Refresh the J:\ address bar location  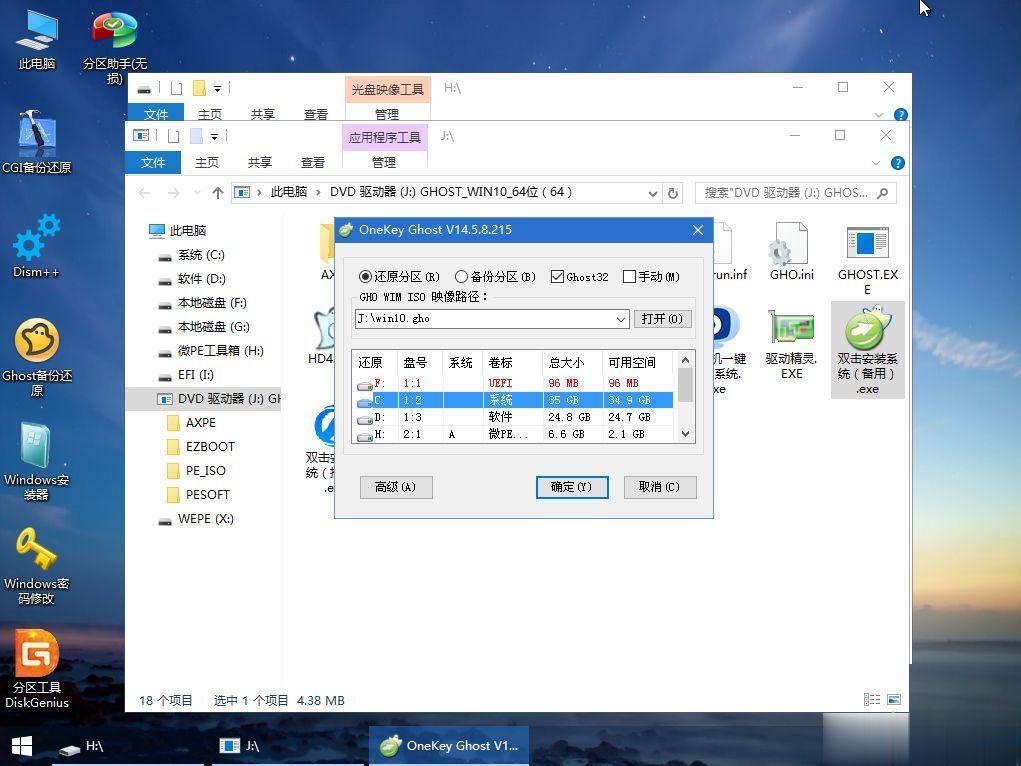pyautogui.click(x=673, y=193)
